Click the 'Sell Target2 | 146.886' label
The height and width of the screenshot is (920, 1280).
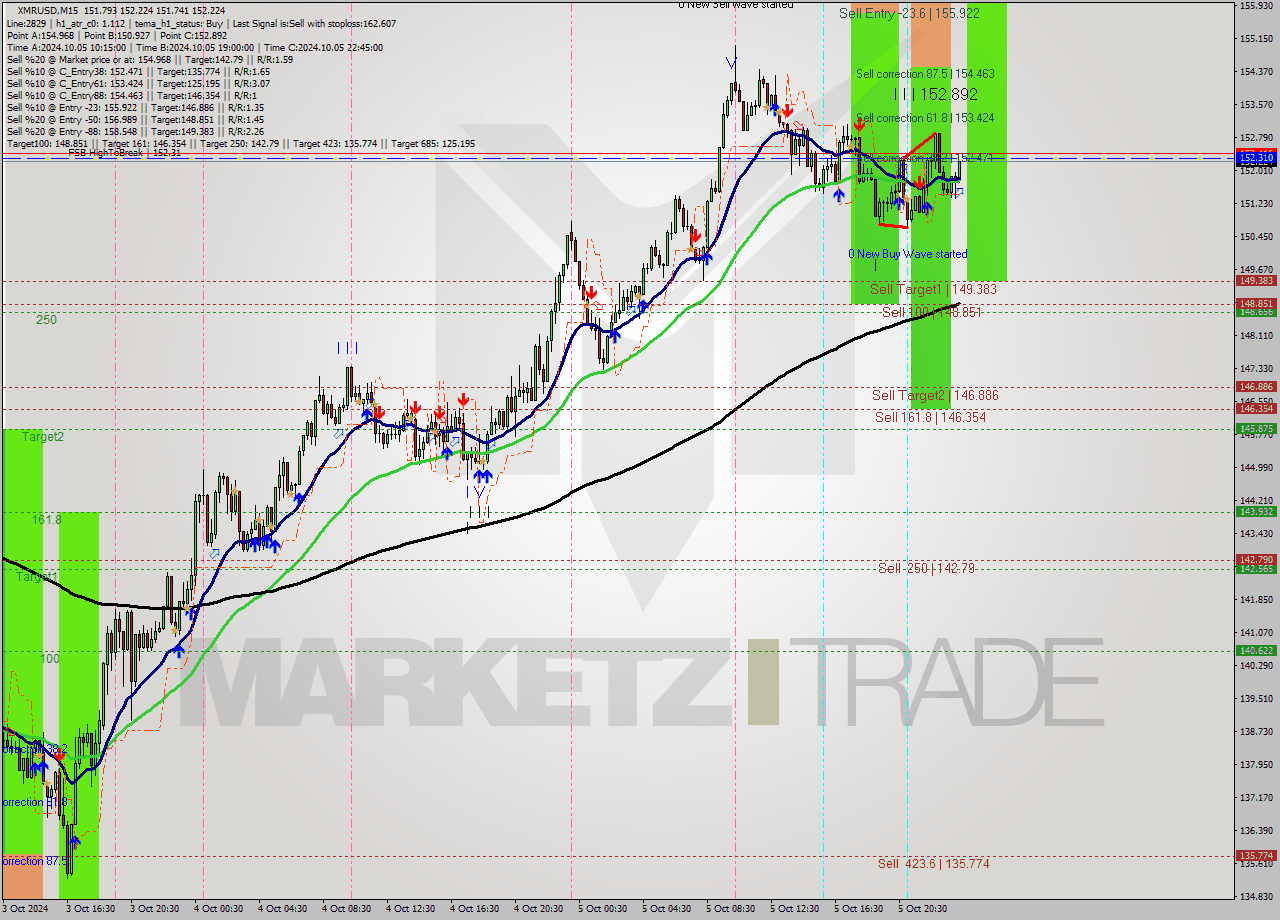click(x=935, y=395)
